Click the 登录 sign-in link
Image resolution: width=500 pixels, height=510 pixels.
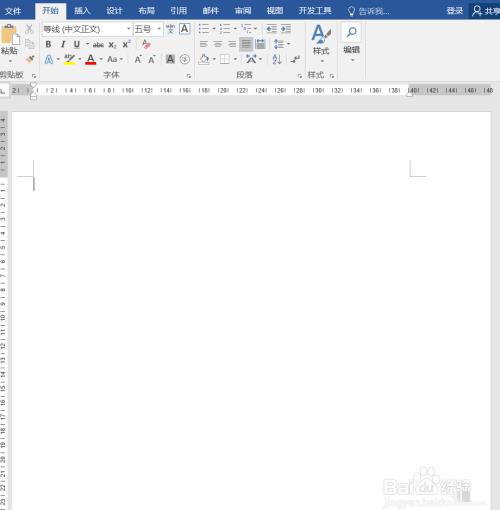click(455, 11)
